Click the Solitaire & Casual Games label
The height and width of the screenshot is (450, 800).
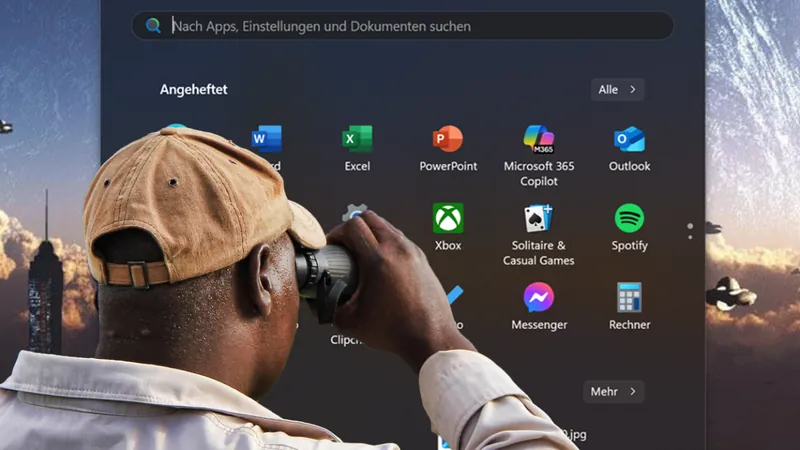pyautogui.click(x=539, y=253)
